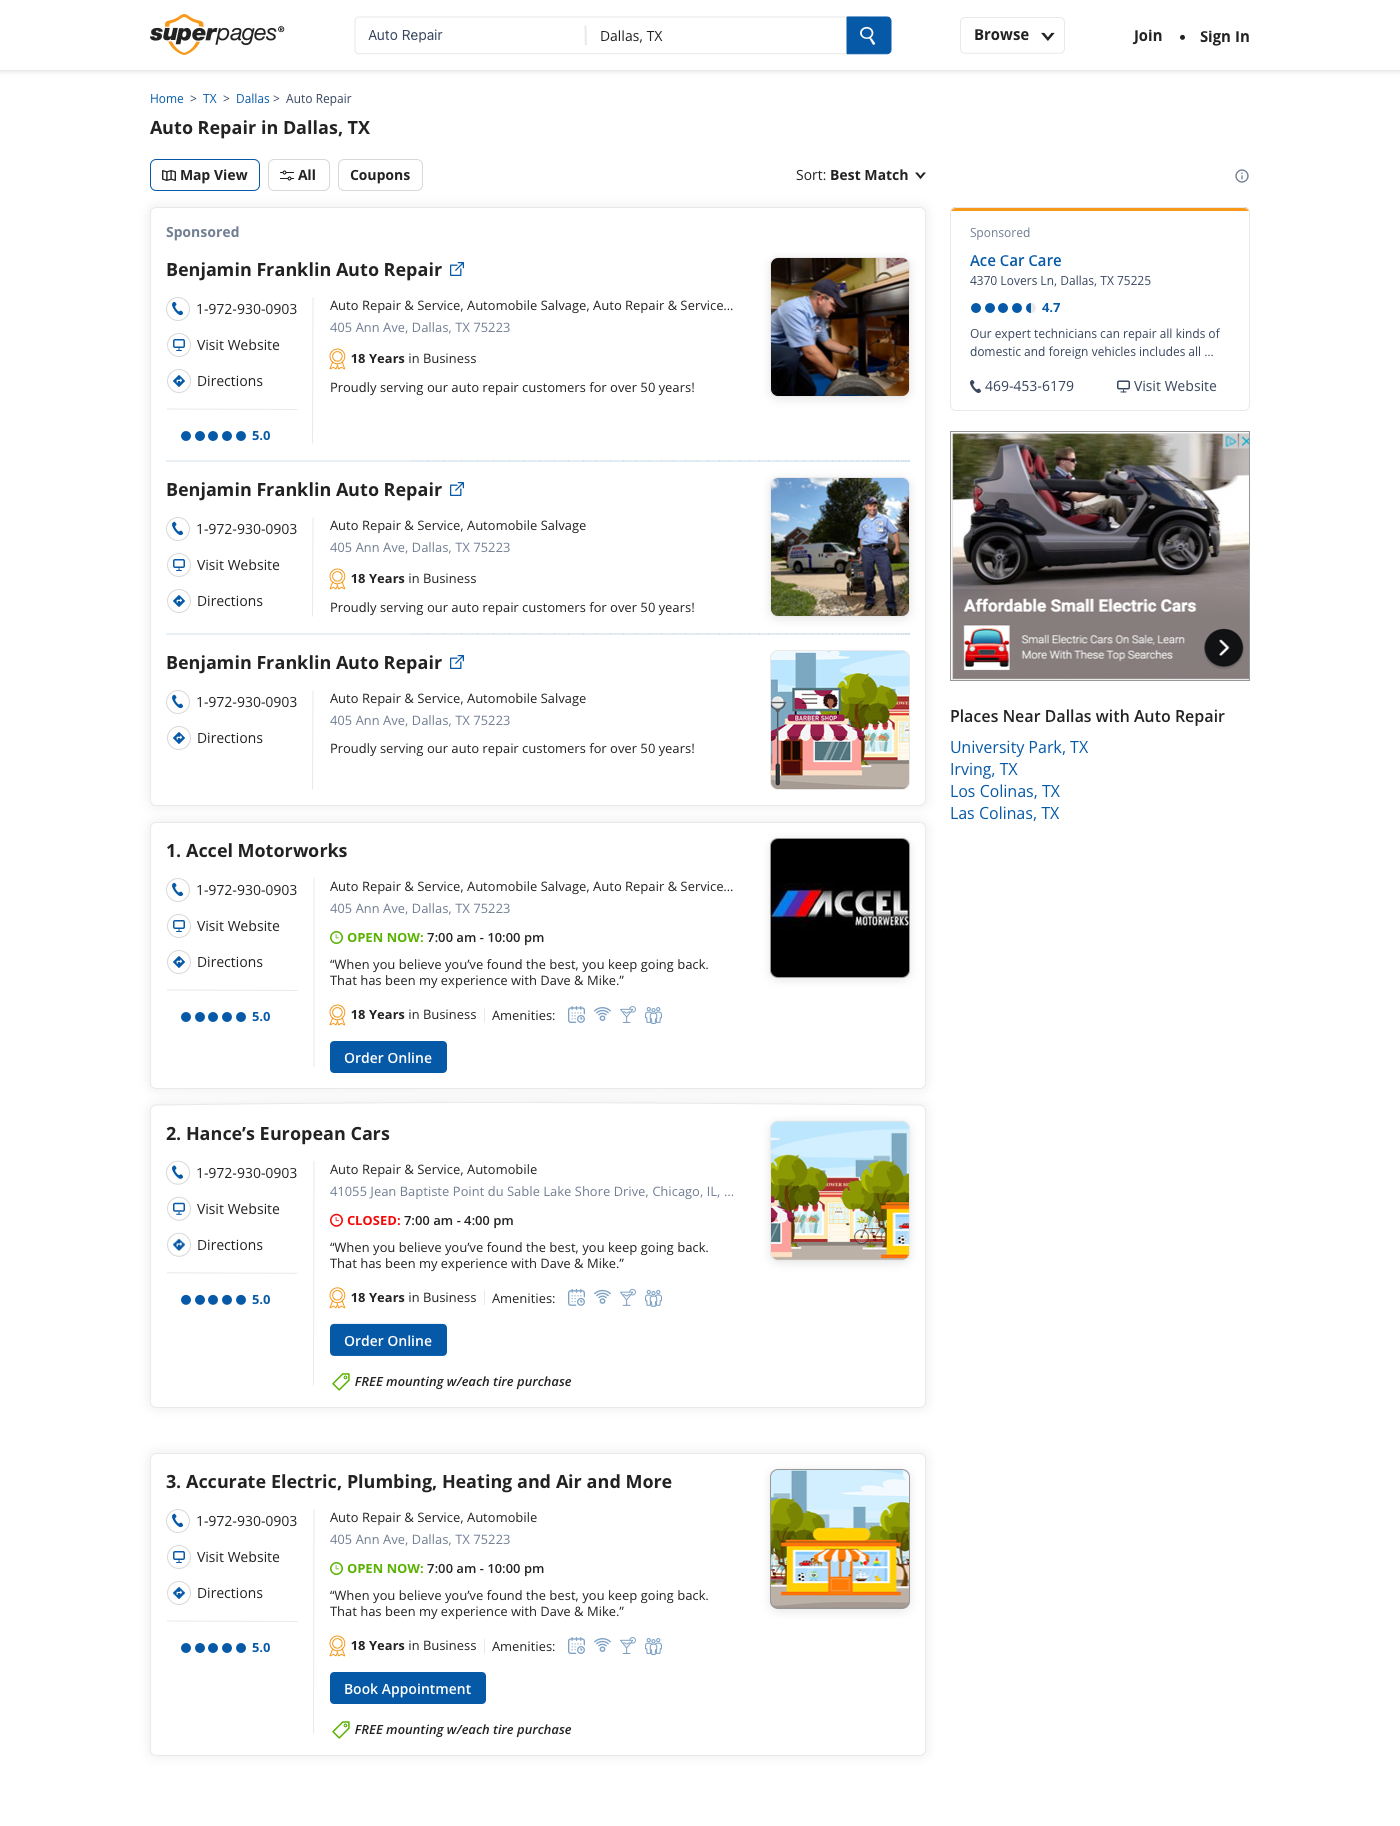The height and width of the screenshot is (1826, 1400).
Task: Open Los Colinas, TX link
Action: (x=1005, y=791)
